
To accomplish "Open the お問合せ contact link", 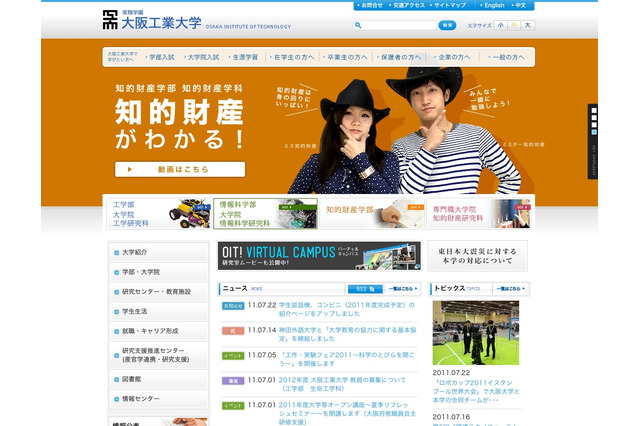I will [370, 5].
